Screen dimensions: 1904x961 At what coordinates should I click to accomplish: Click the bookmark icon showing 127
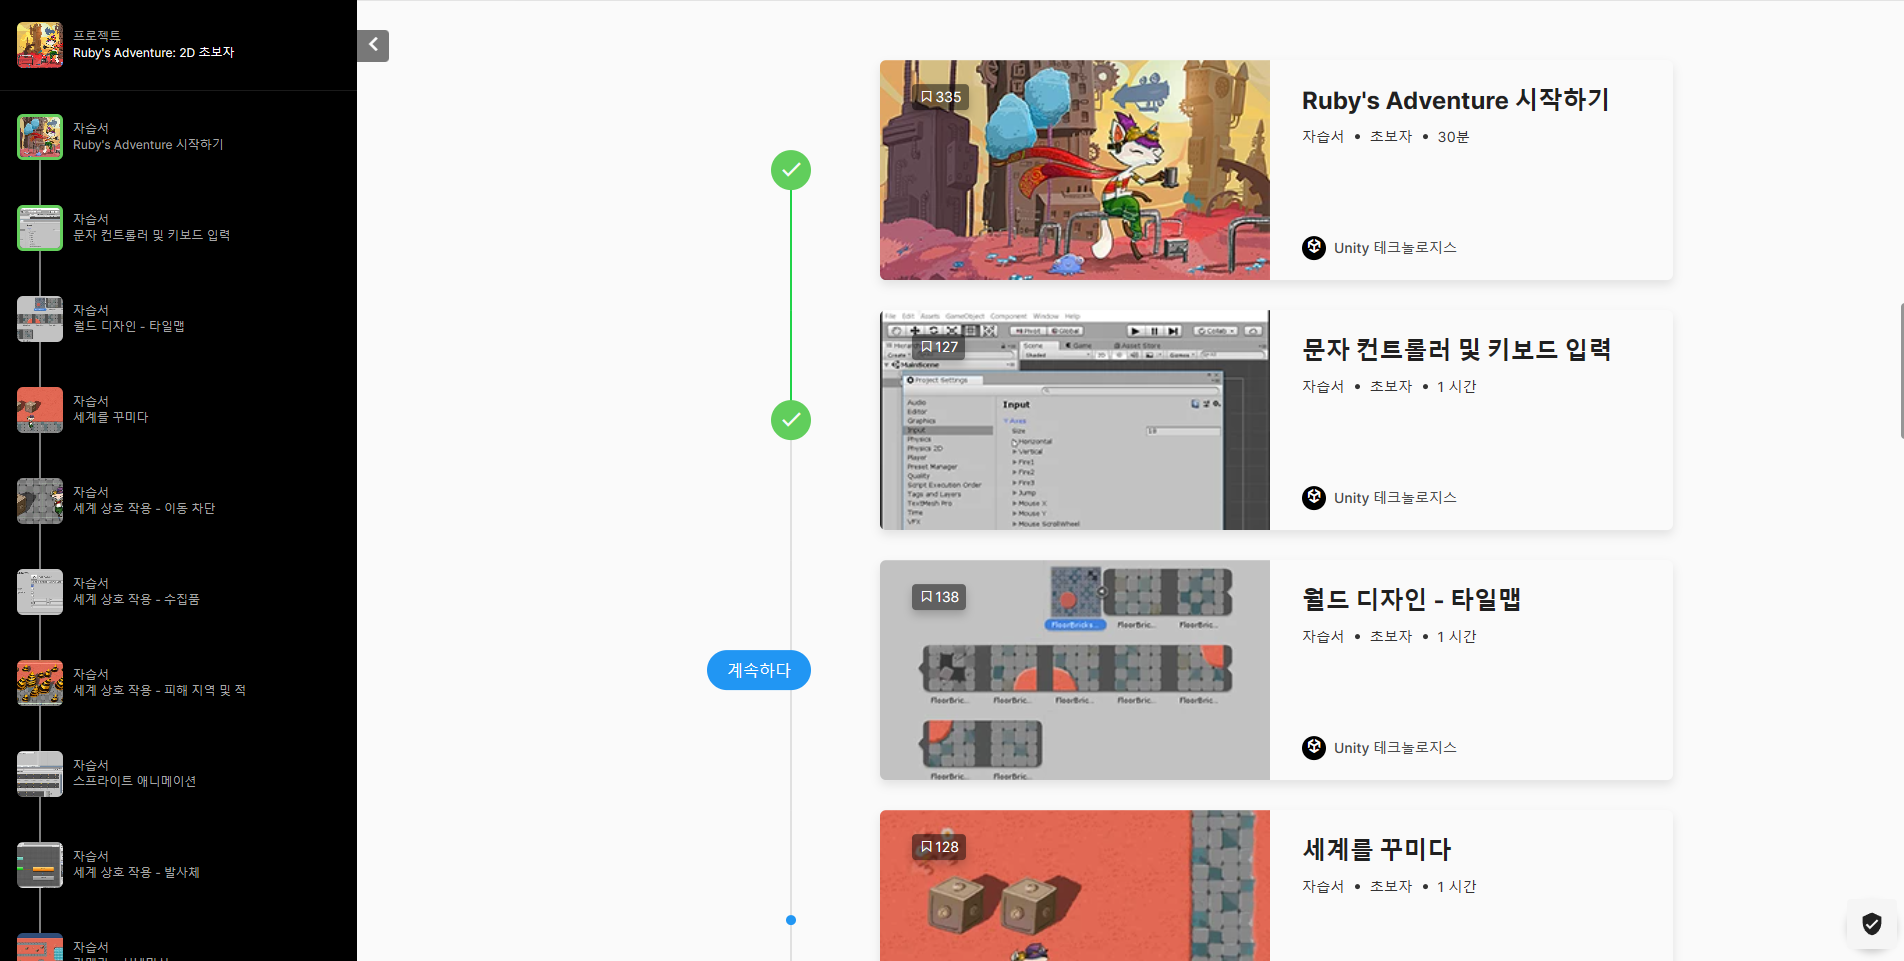tap(926, 347)
